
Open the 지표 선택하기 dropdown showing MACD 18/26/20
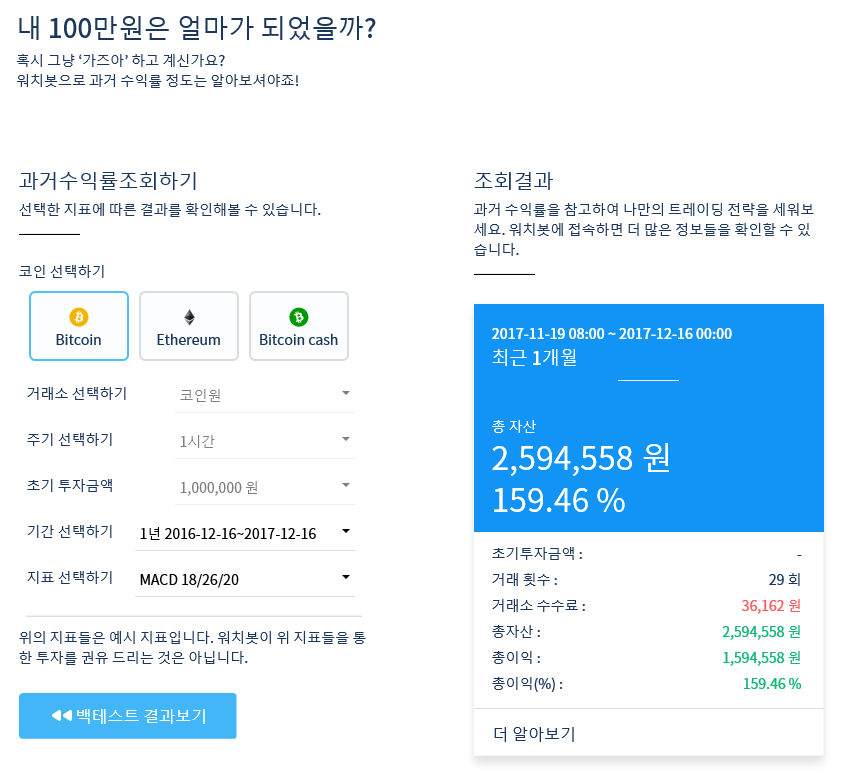point(245,579)
